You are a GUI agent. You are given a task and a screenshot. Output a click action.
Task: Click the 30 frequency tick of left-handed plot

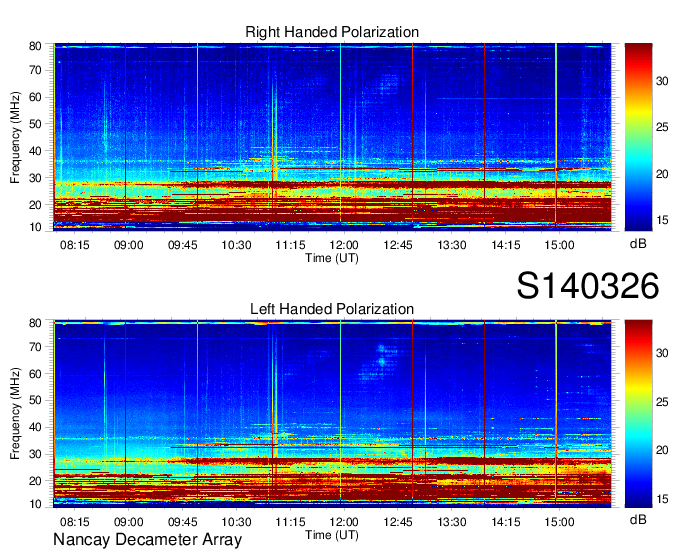35,454
